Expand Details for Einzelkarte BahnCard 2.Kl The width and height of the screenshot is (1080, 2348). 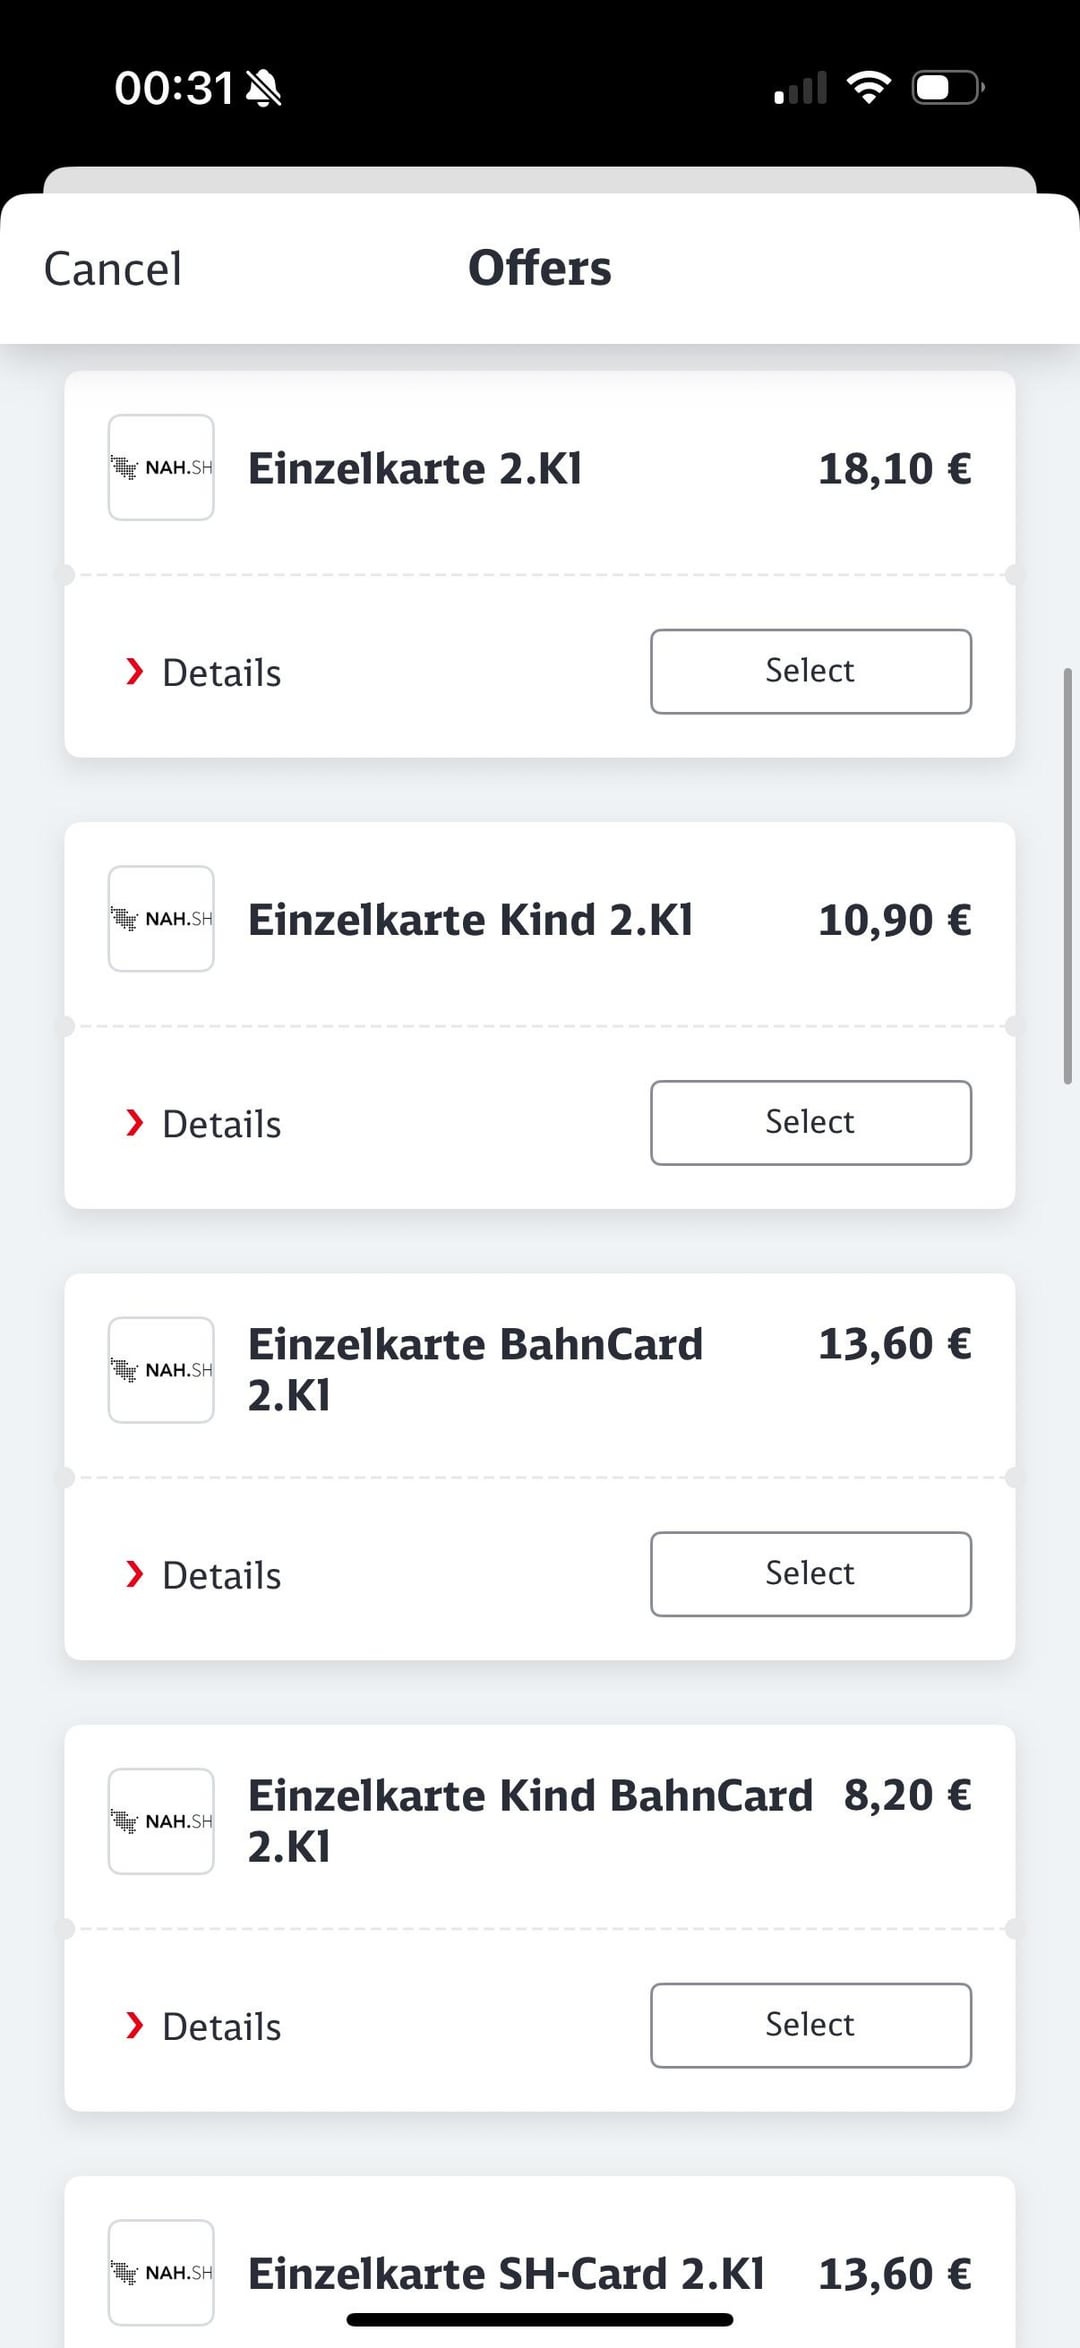click(x=203, y=1575)
